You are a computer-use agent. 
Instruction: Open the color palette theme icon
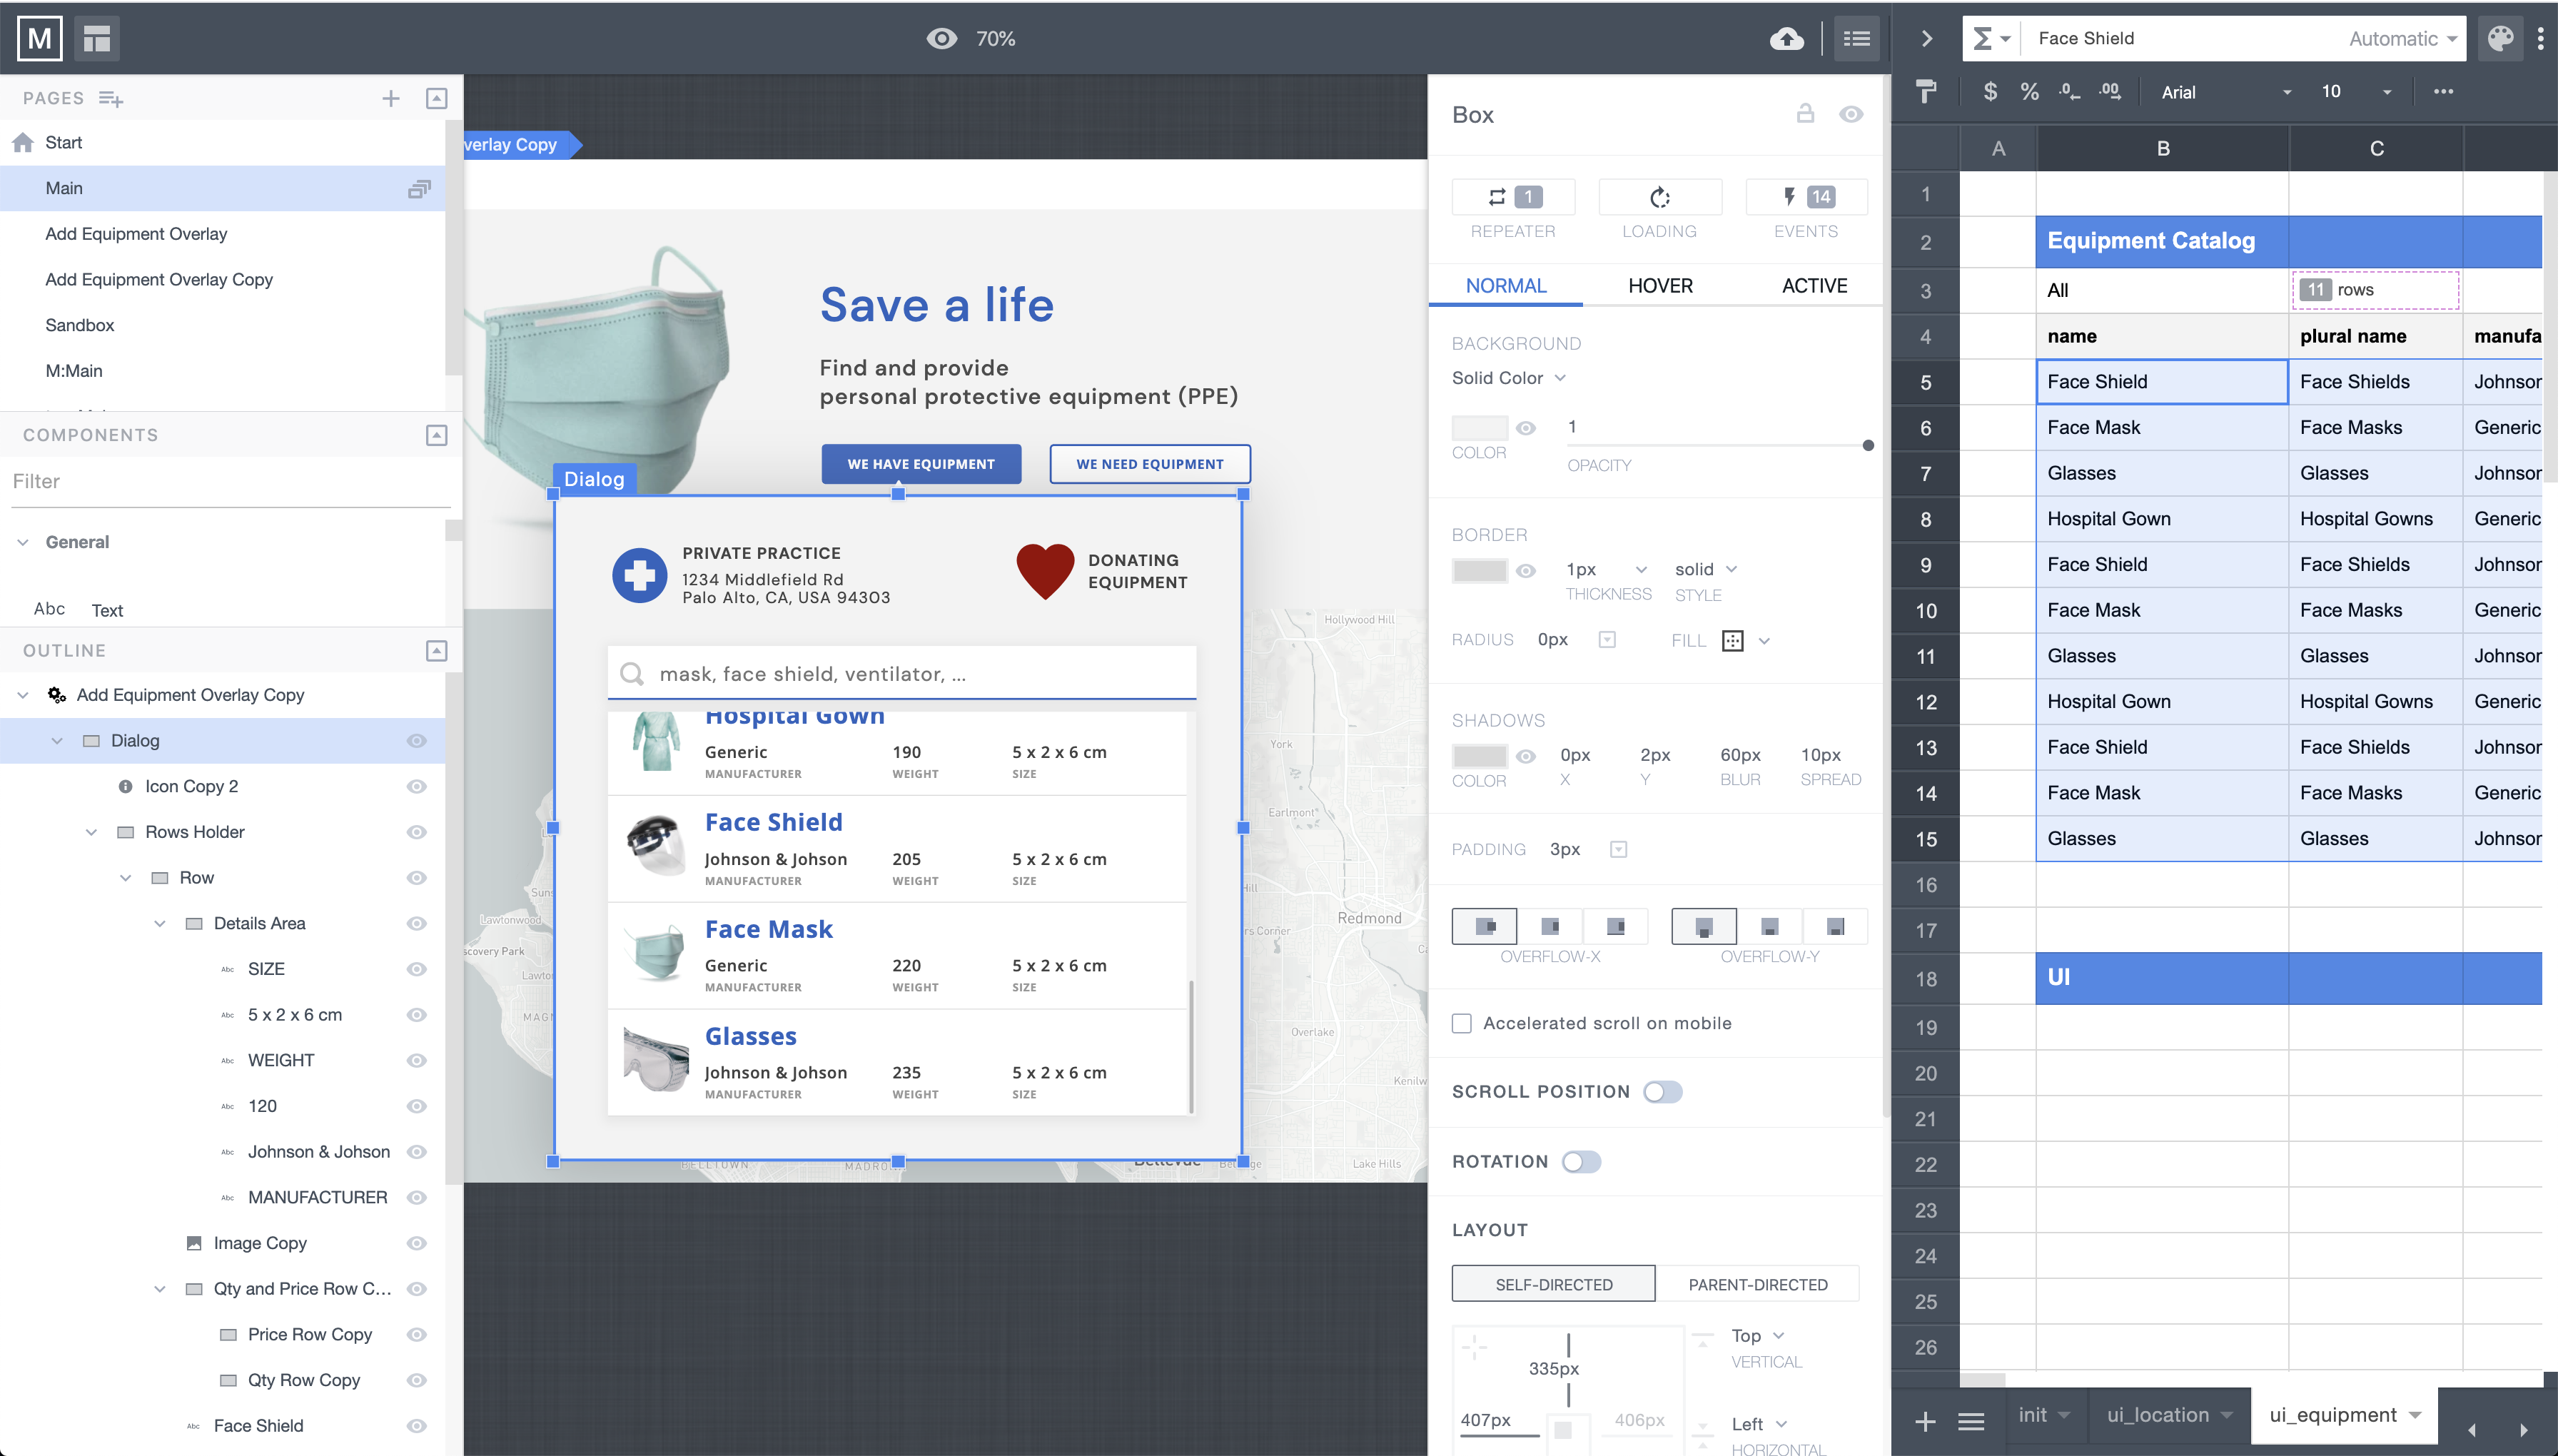2500,39
